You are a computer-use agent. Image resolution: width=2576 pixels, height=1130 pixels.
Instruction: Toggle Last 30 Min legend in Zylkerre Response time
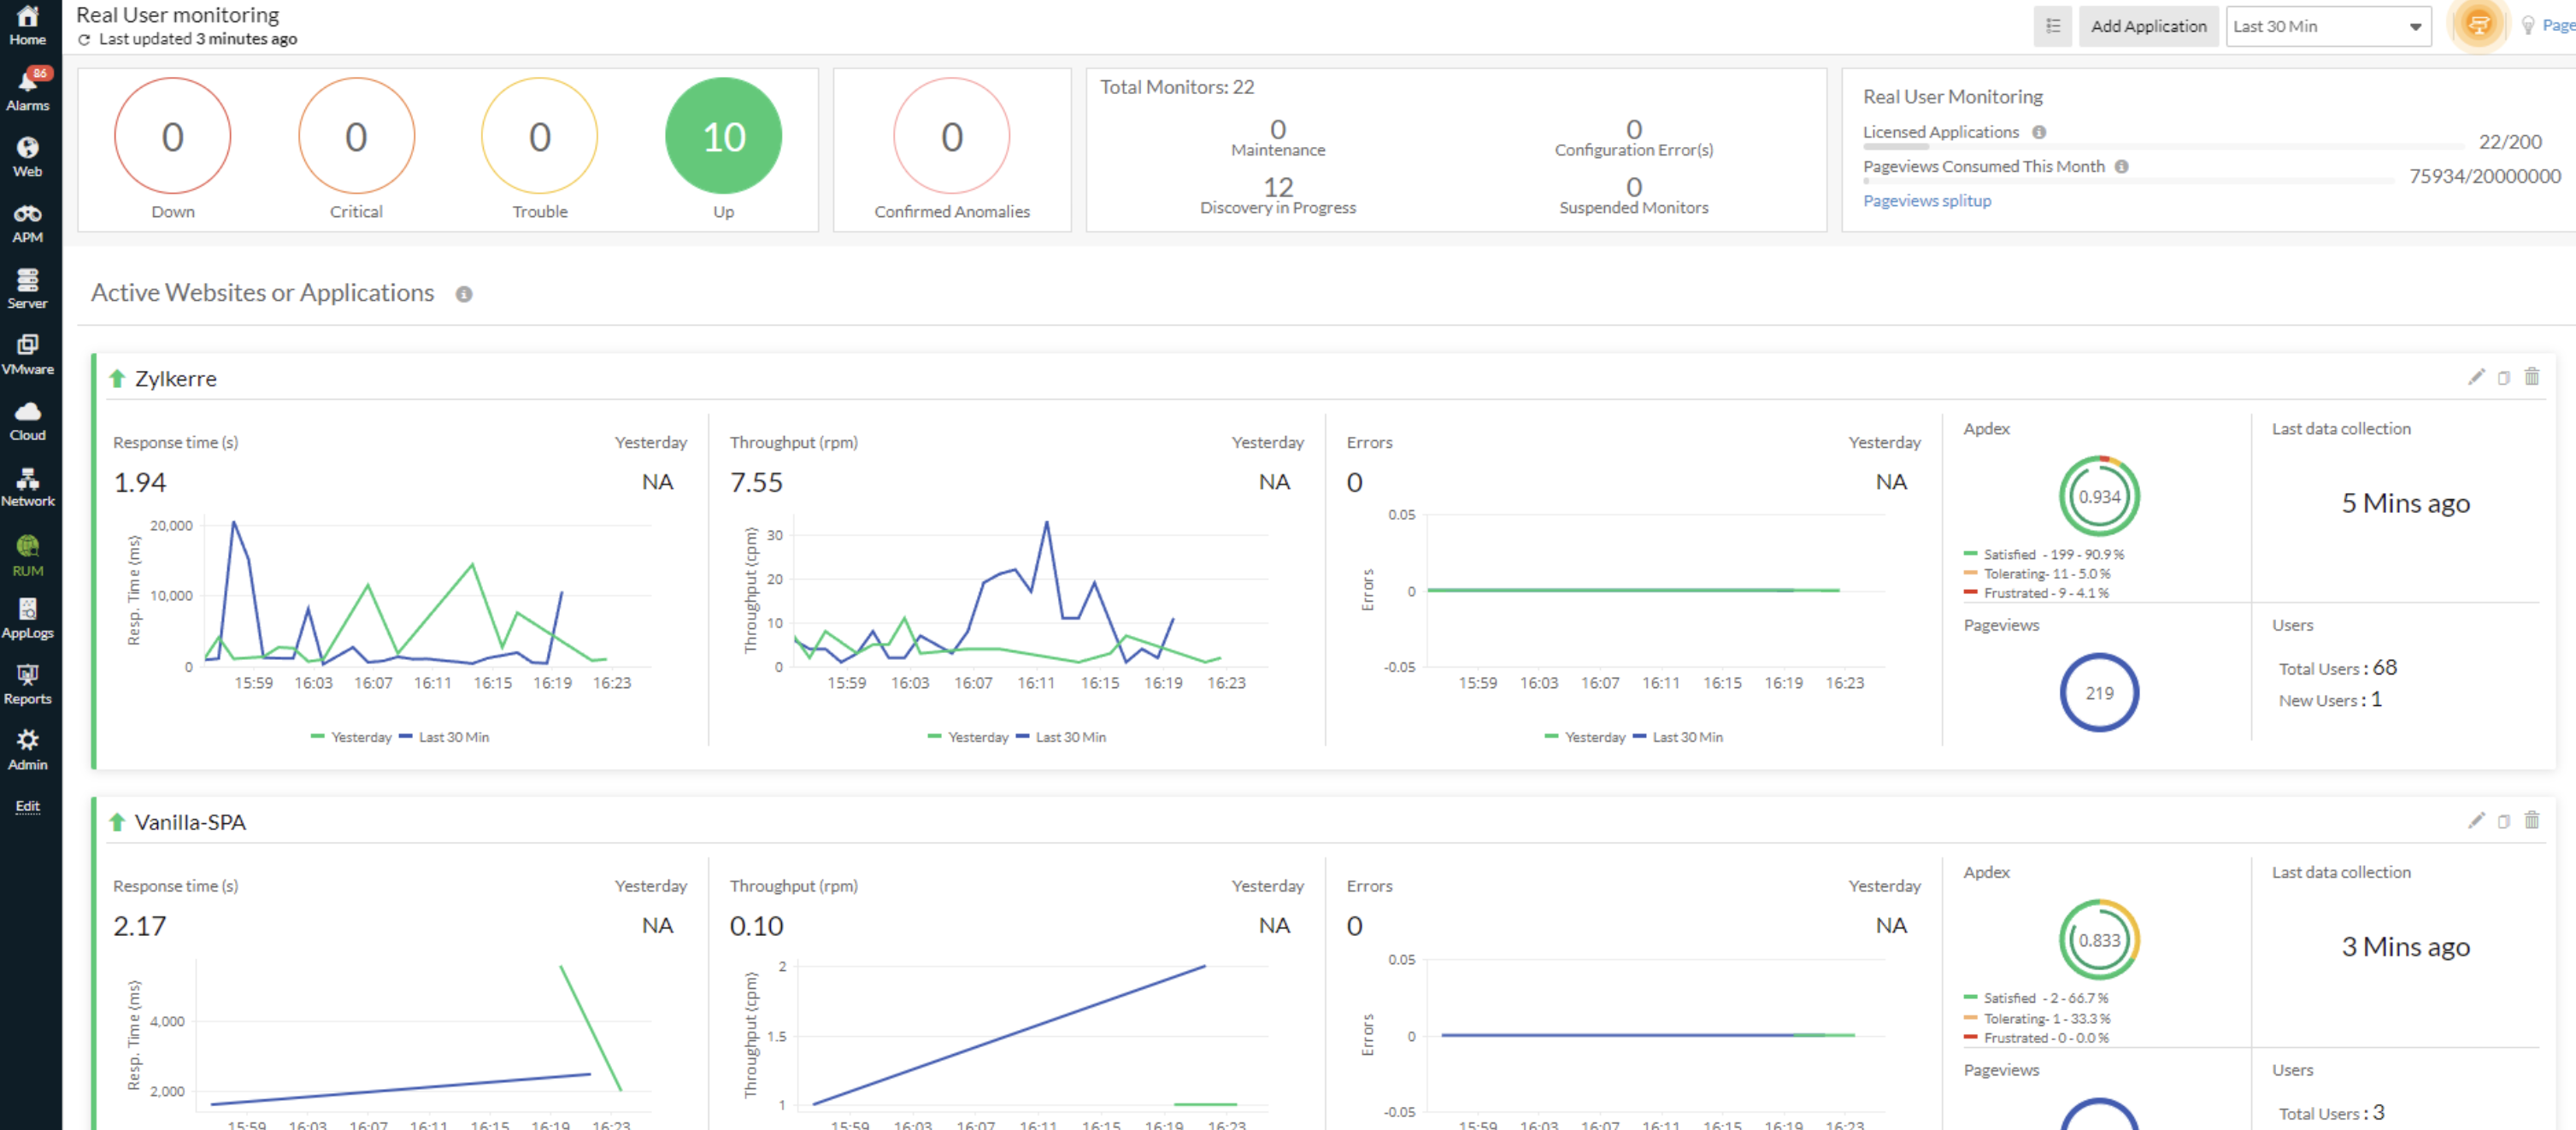click(443, 737)
